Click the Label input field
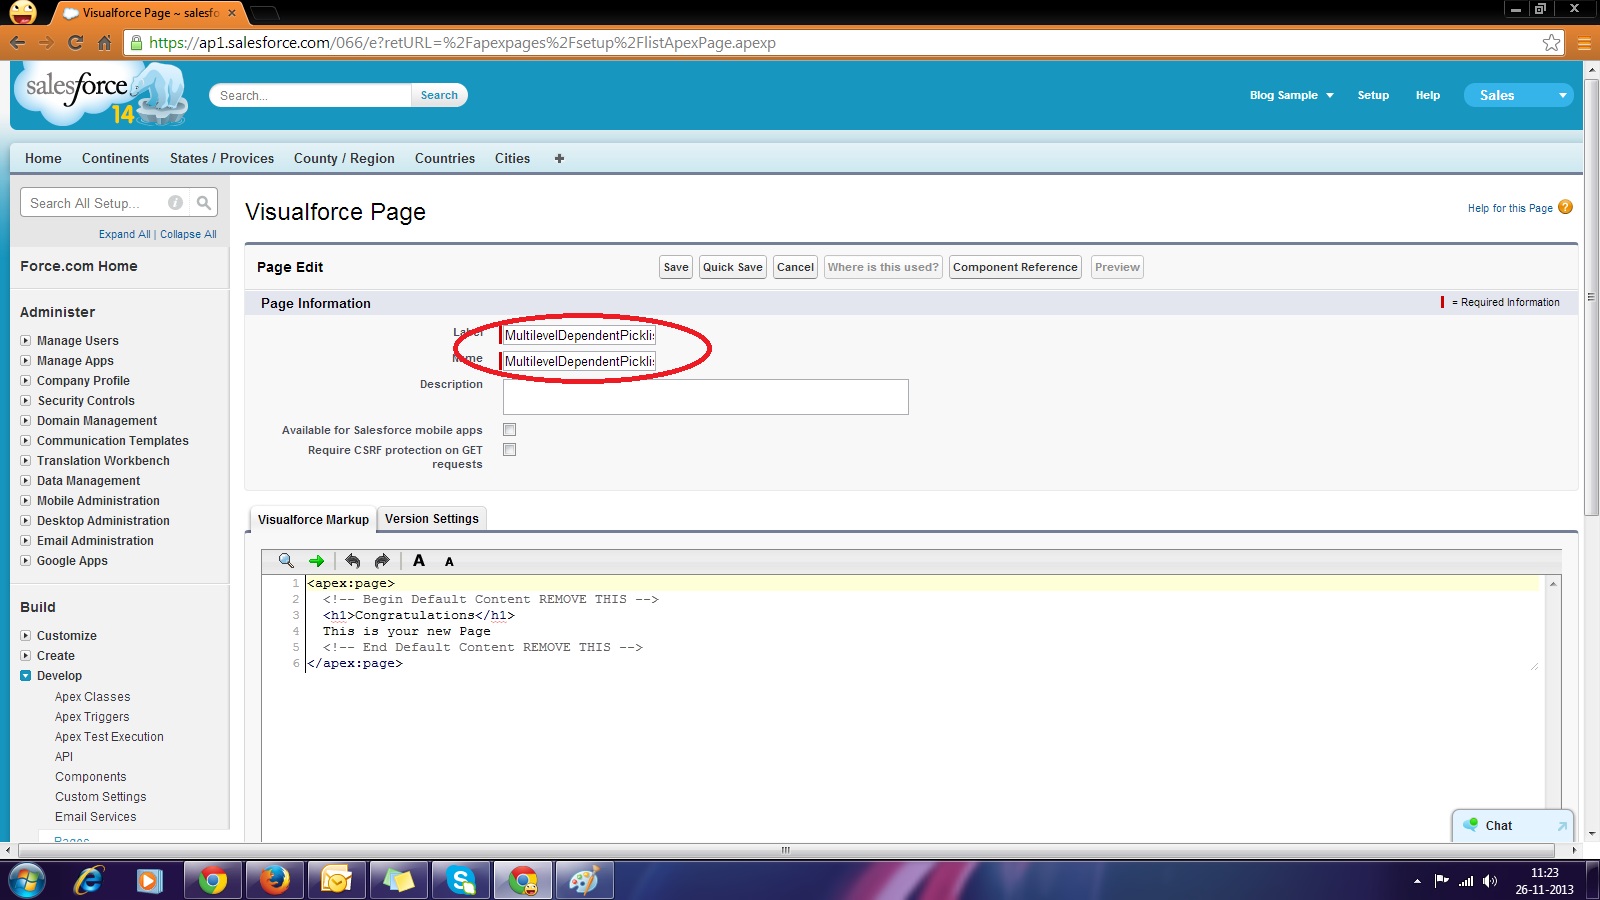 pyautogui.click(x=578, y=335)
